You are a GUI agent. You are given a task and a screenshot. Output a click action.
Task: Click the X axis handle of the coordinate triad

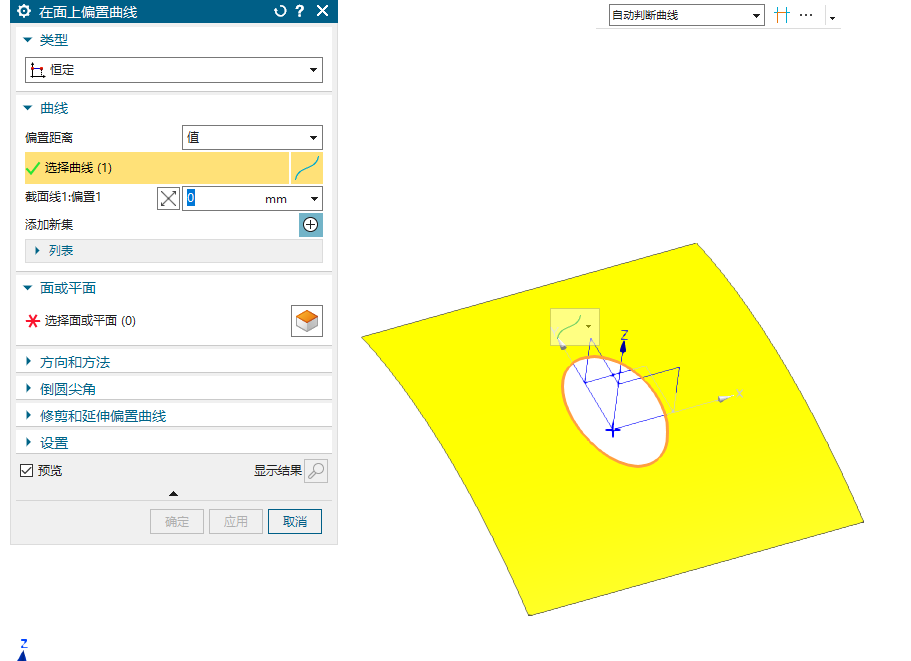pos(724,398)
